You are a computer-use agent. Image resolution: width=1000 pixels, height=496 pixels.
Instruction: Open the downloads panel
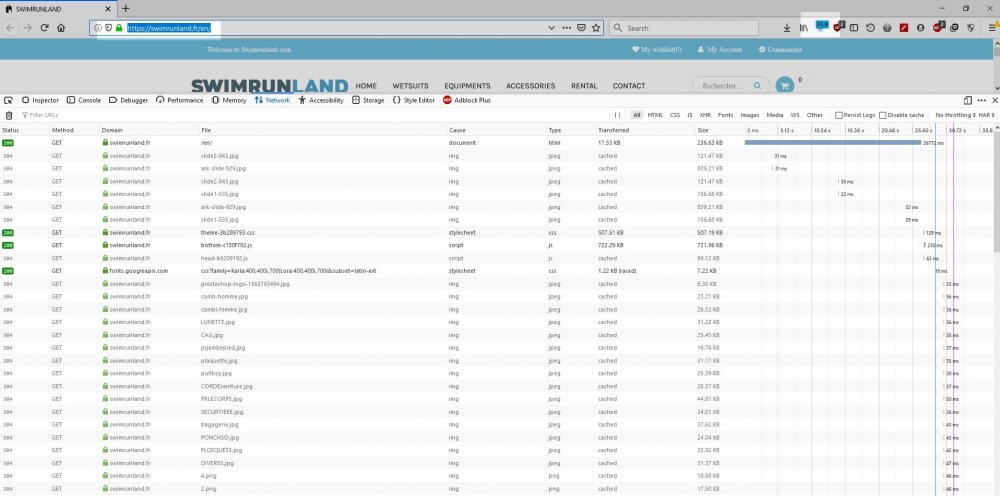787,28
